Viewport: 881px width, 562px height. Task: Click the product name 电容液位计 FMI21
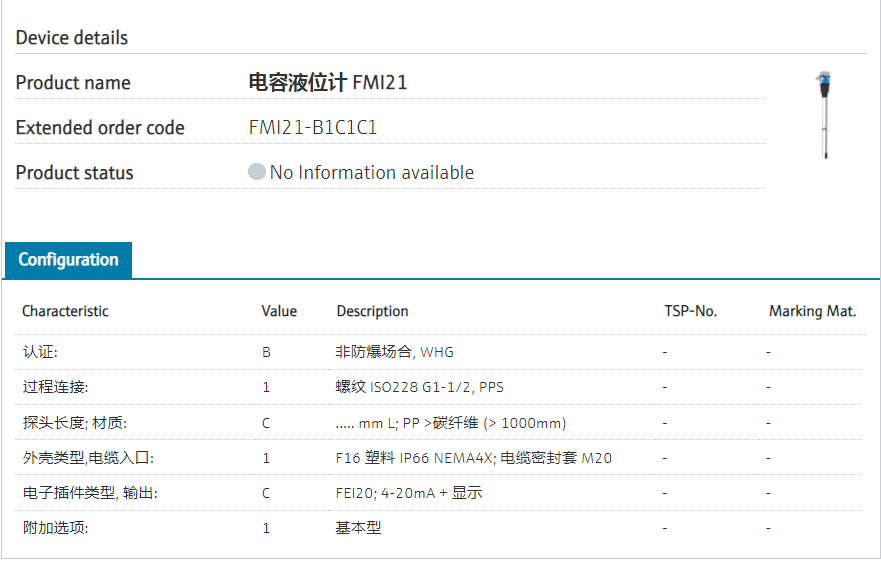click(328, 83)
